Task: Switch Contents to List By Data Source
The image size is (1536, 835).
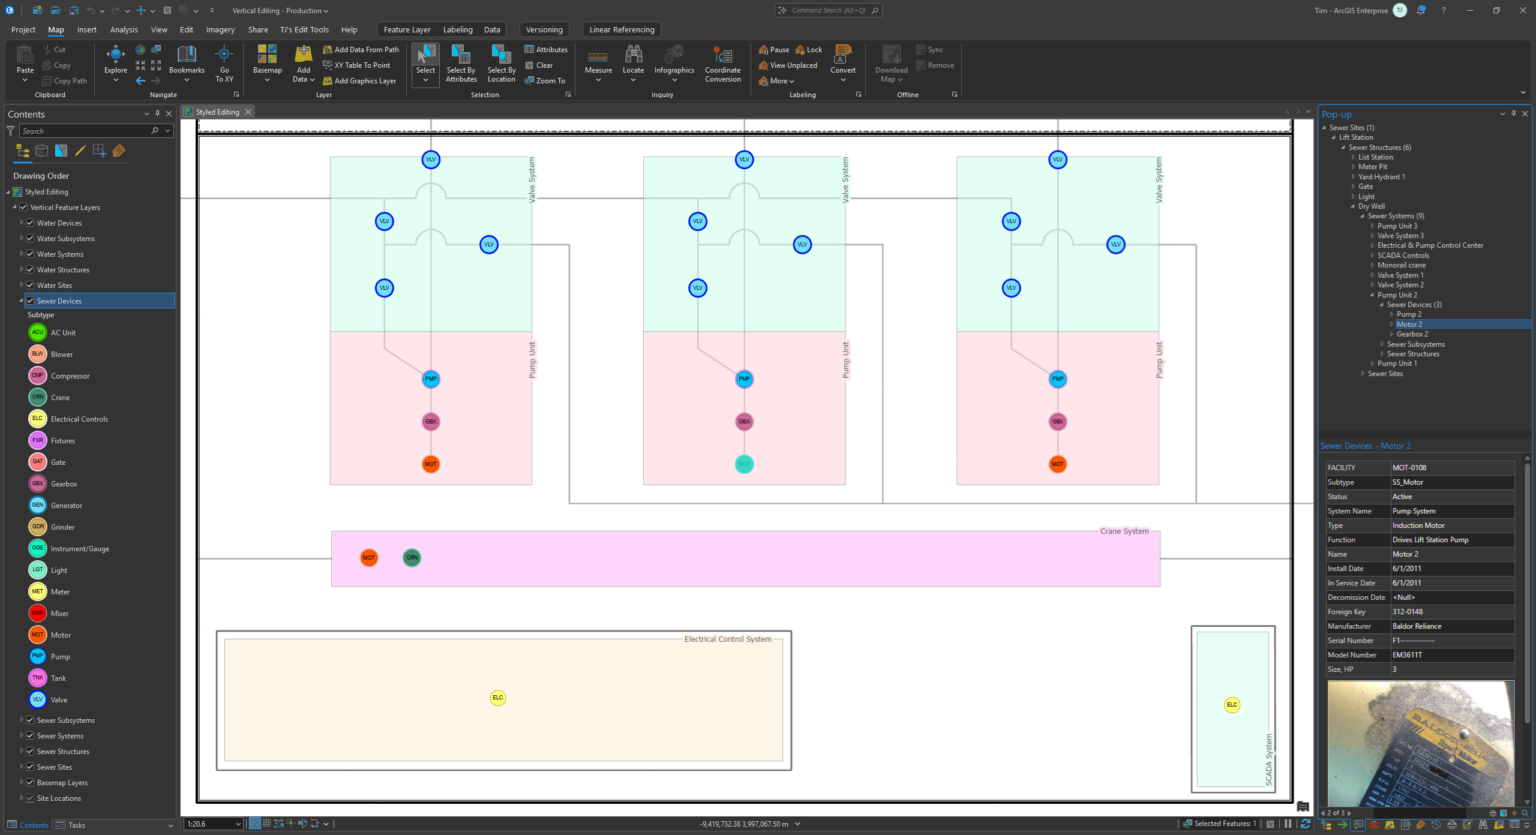Action: [x=41, y=151]
